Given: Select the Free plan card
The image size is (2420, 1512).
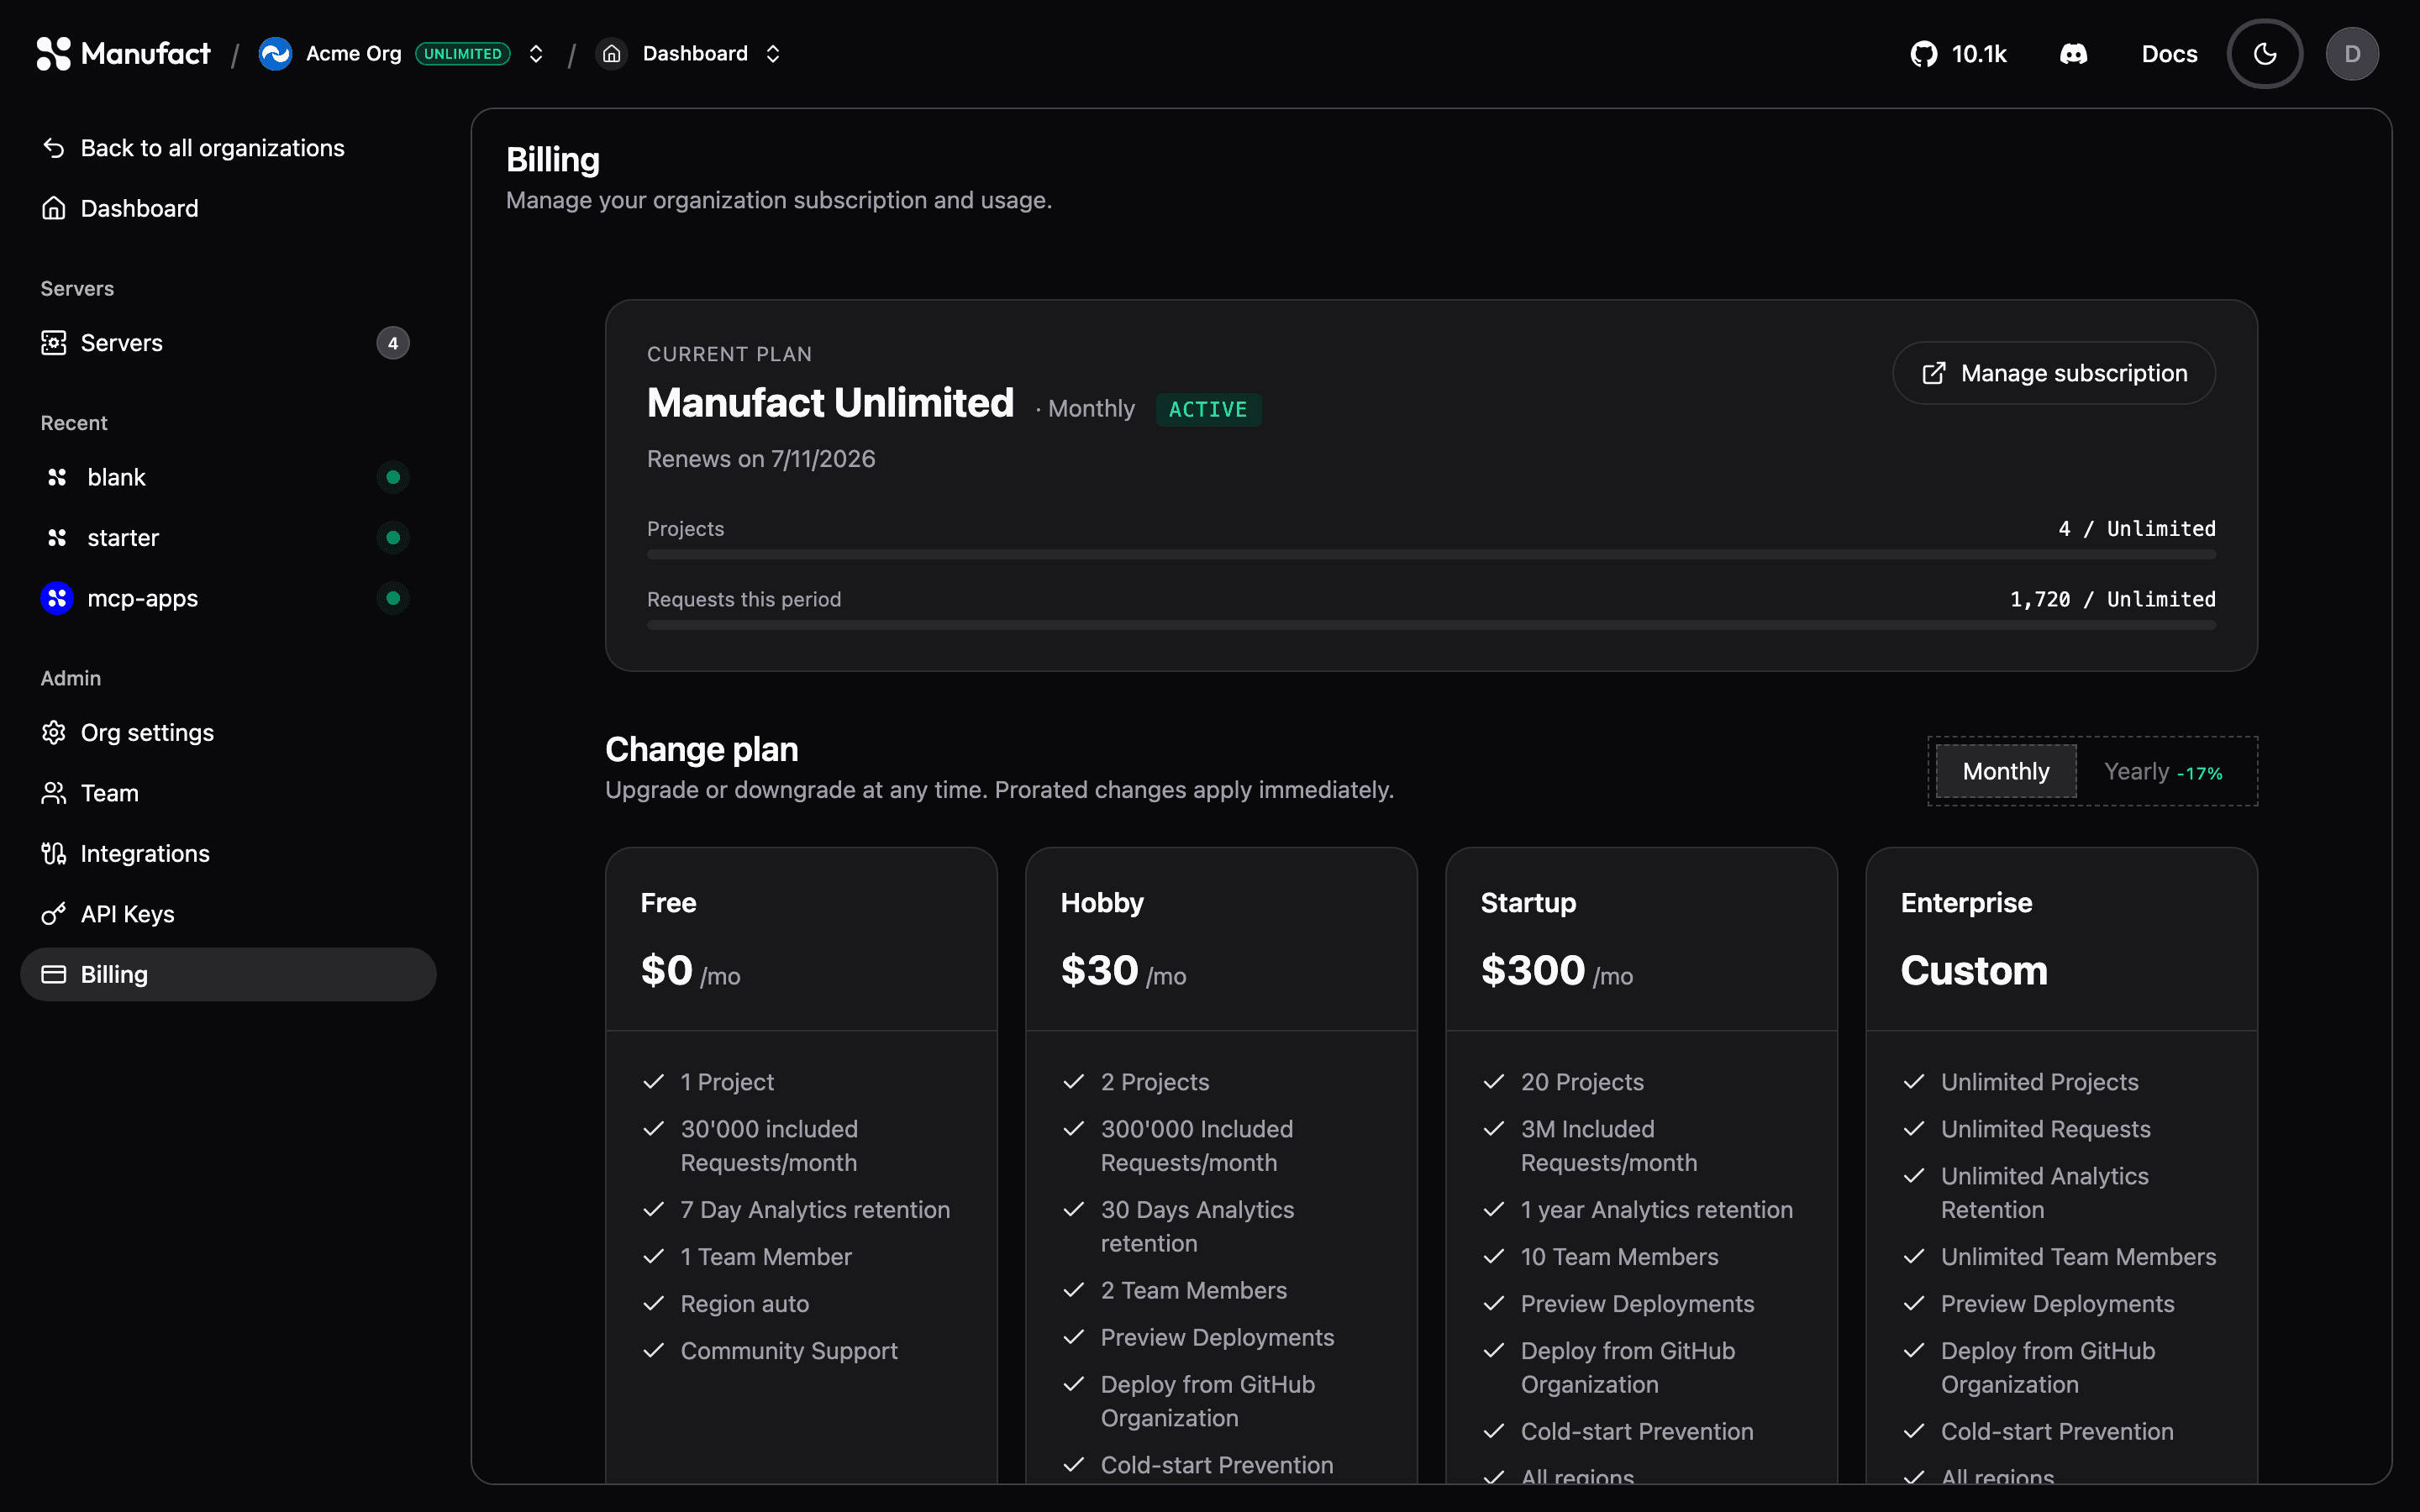Looking at the screenshot, I should [801, 1165].
